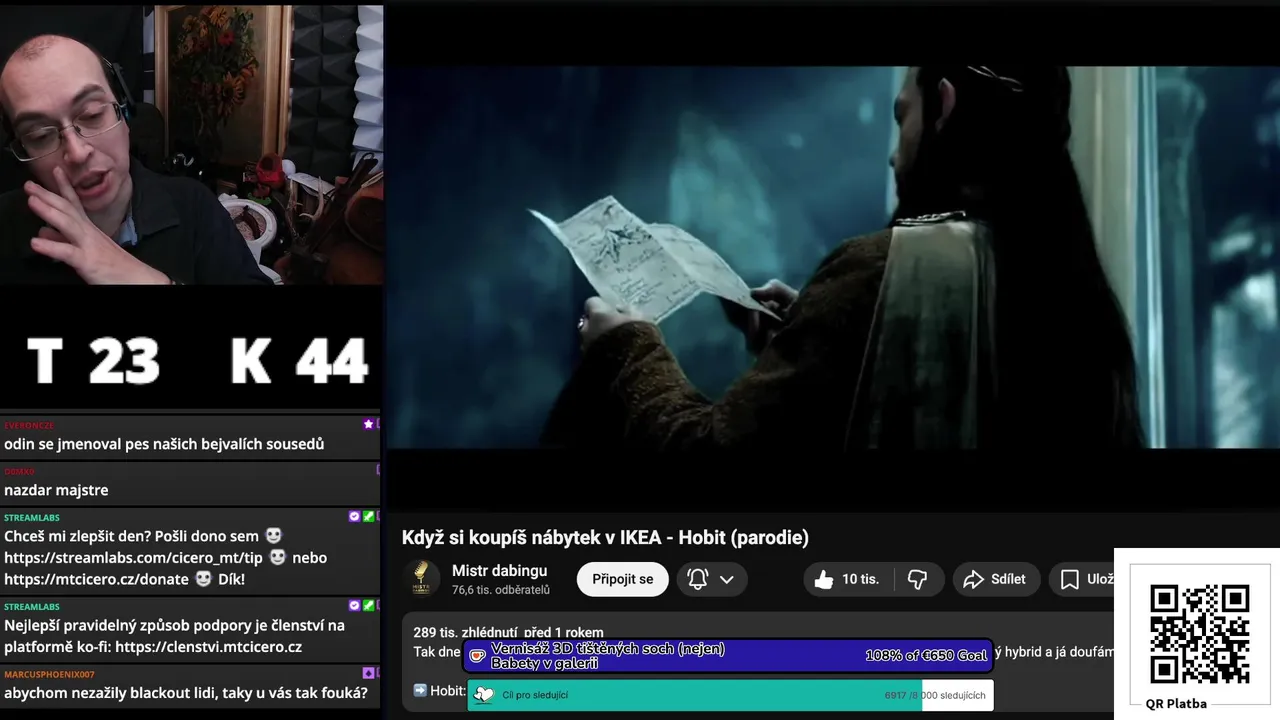This screenshot has height=720, width=1280.
Task: Click the Mistr dabingu channel avatar
Action: coord(421,578)
